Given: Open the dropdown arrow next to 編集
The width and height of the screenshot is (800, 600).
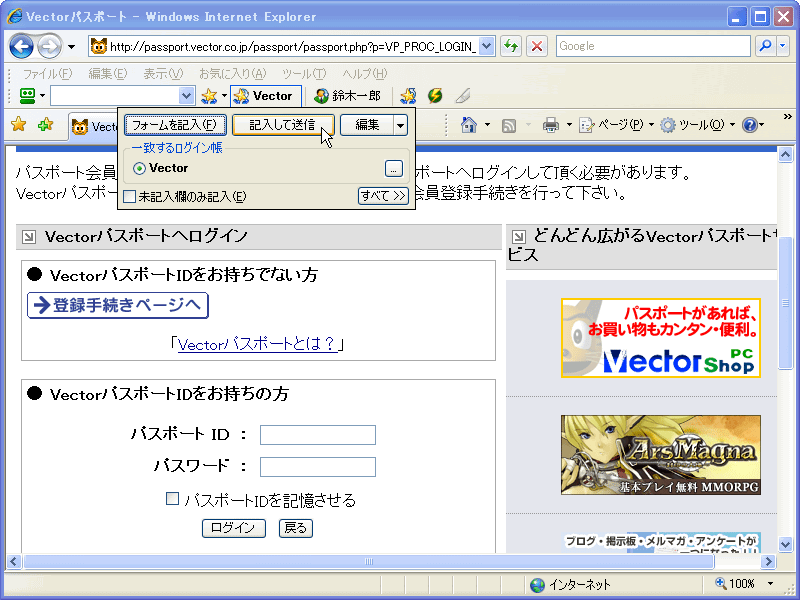Looking at the screenshot, I should 401,125.
